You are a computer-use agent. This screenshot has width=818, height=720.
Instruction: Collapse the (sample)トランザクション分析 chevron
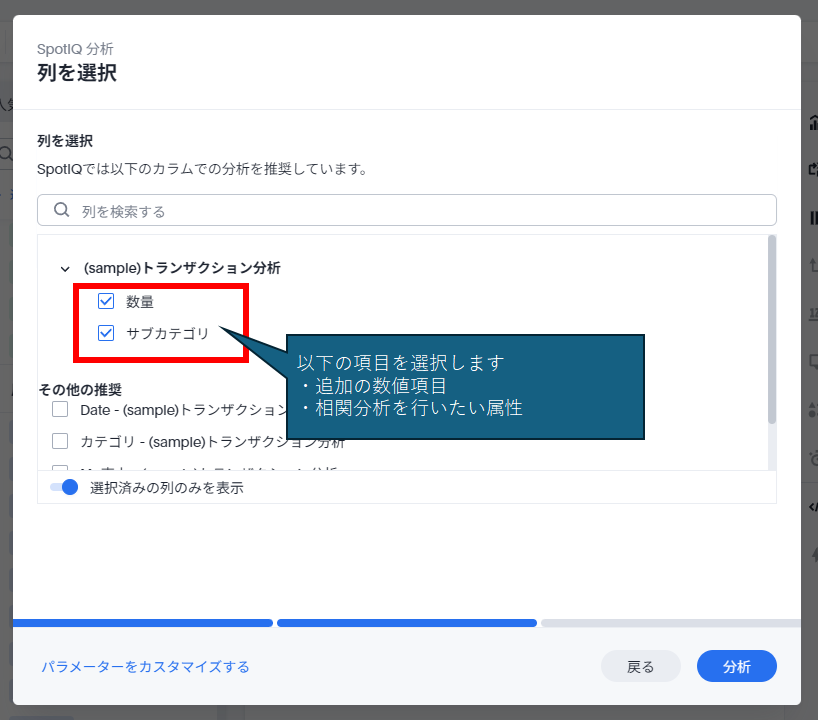click(x=65, y=269)
